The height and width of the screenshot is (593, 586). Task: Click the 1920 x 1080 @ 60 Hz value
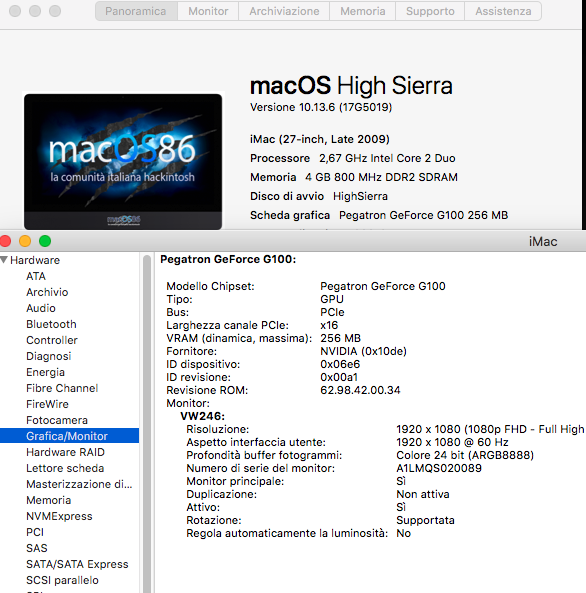(452, 442)
